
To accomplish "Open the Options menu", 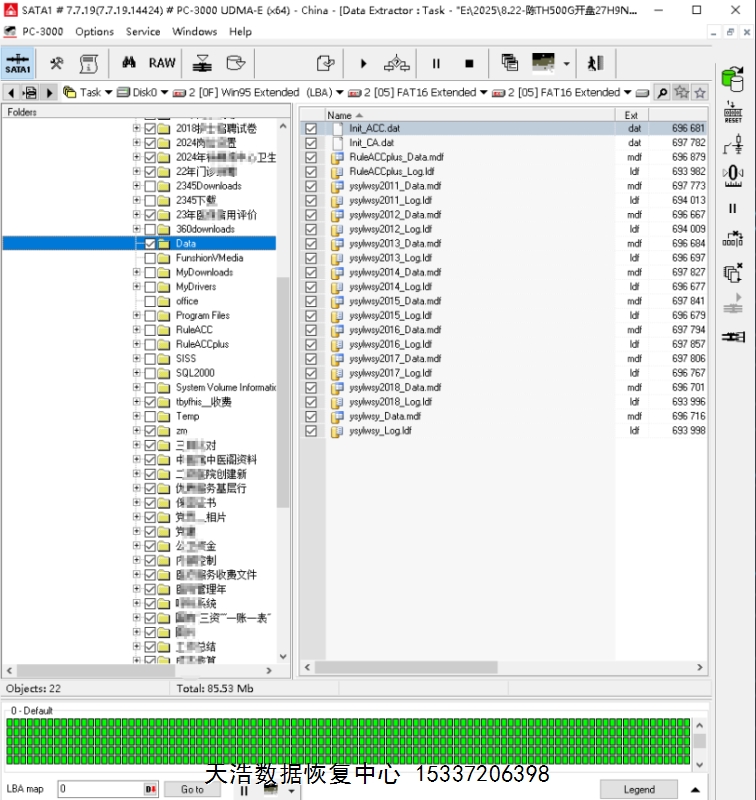I will [x=94, y=31].
